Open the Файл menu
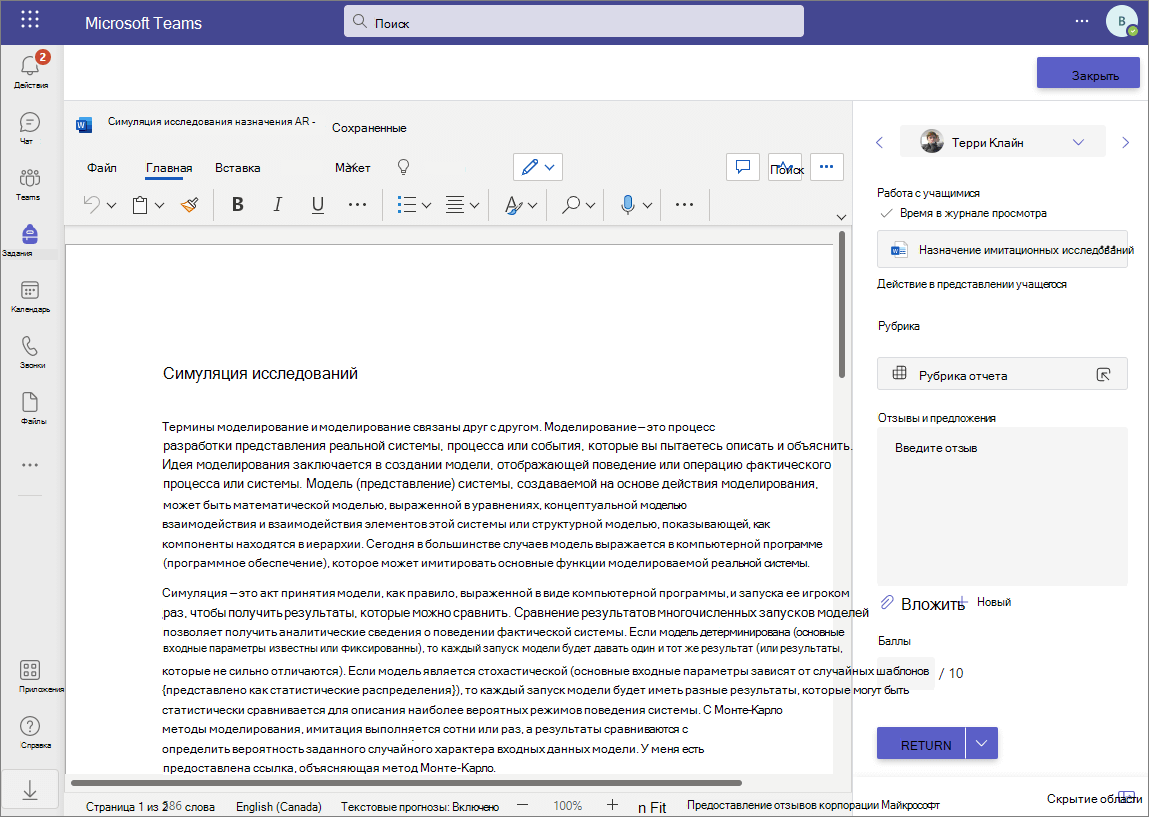The width and height of the screenshot is (1149, 817). tap(102, 168)
